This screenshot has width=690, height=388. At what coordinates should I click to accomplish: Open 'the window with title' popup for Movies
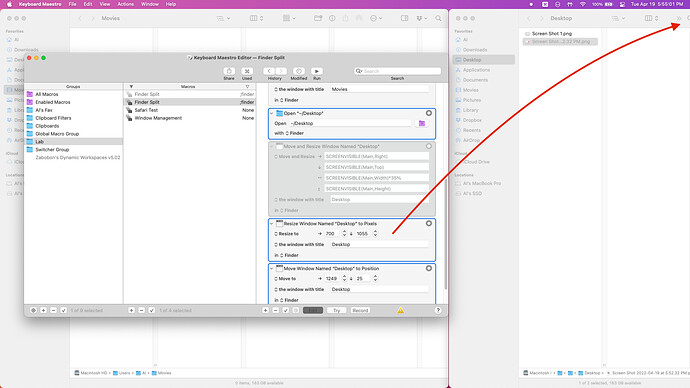(x=299, y=89)
